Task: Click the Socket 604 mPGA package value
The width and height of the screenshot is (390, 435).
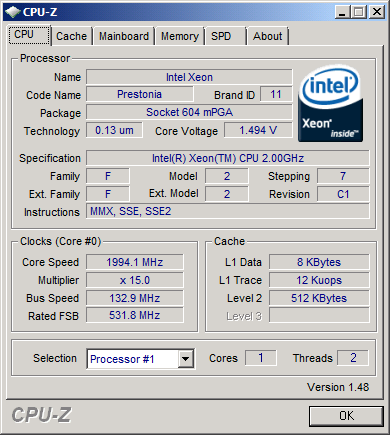Action: click(189, 112)
